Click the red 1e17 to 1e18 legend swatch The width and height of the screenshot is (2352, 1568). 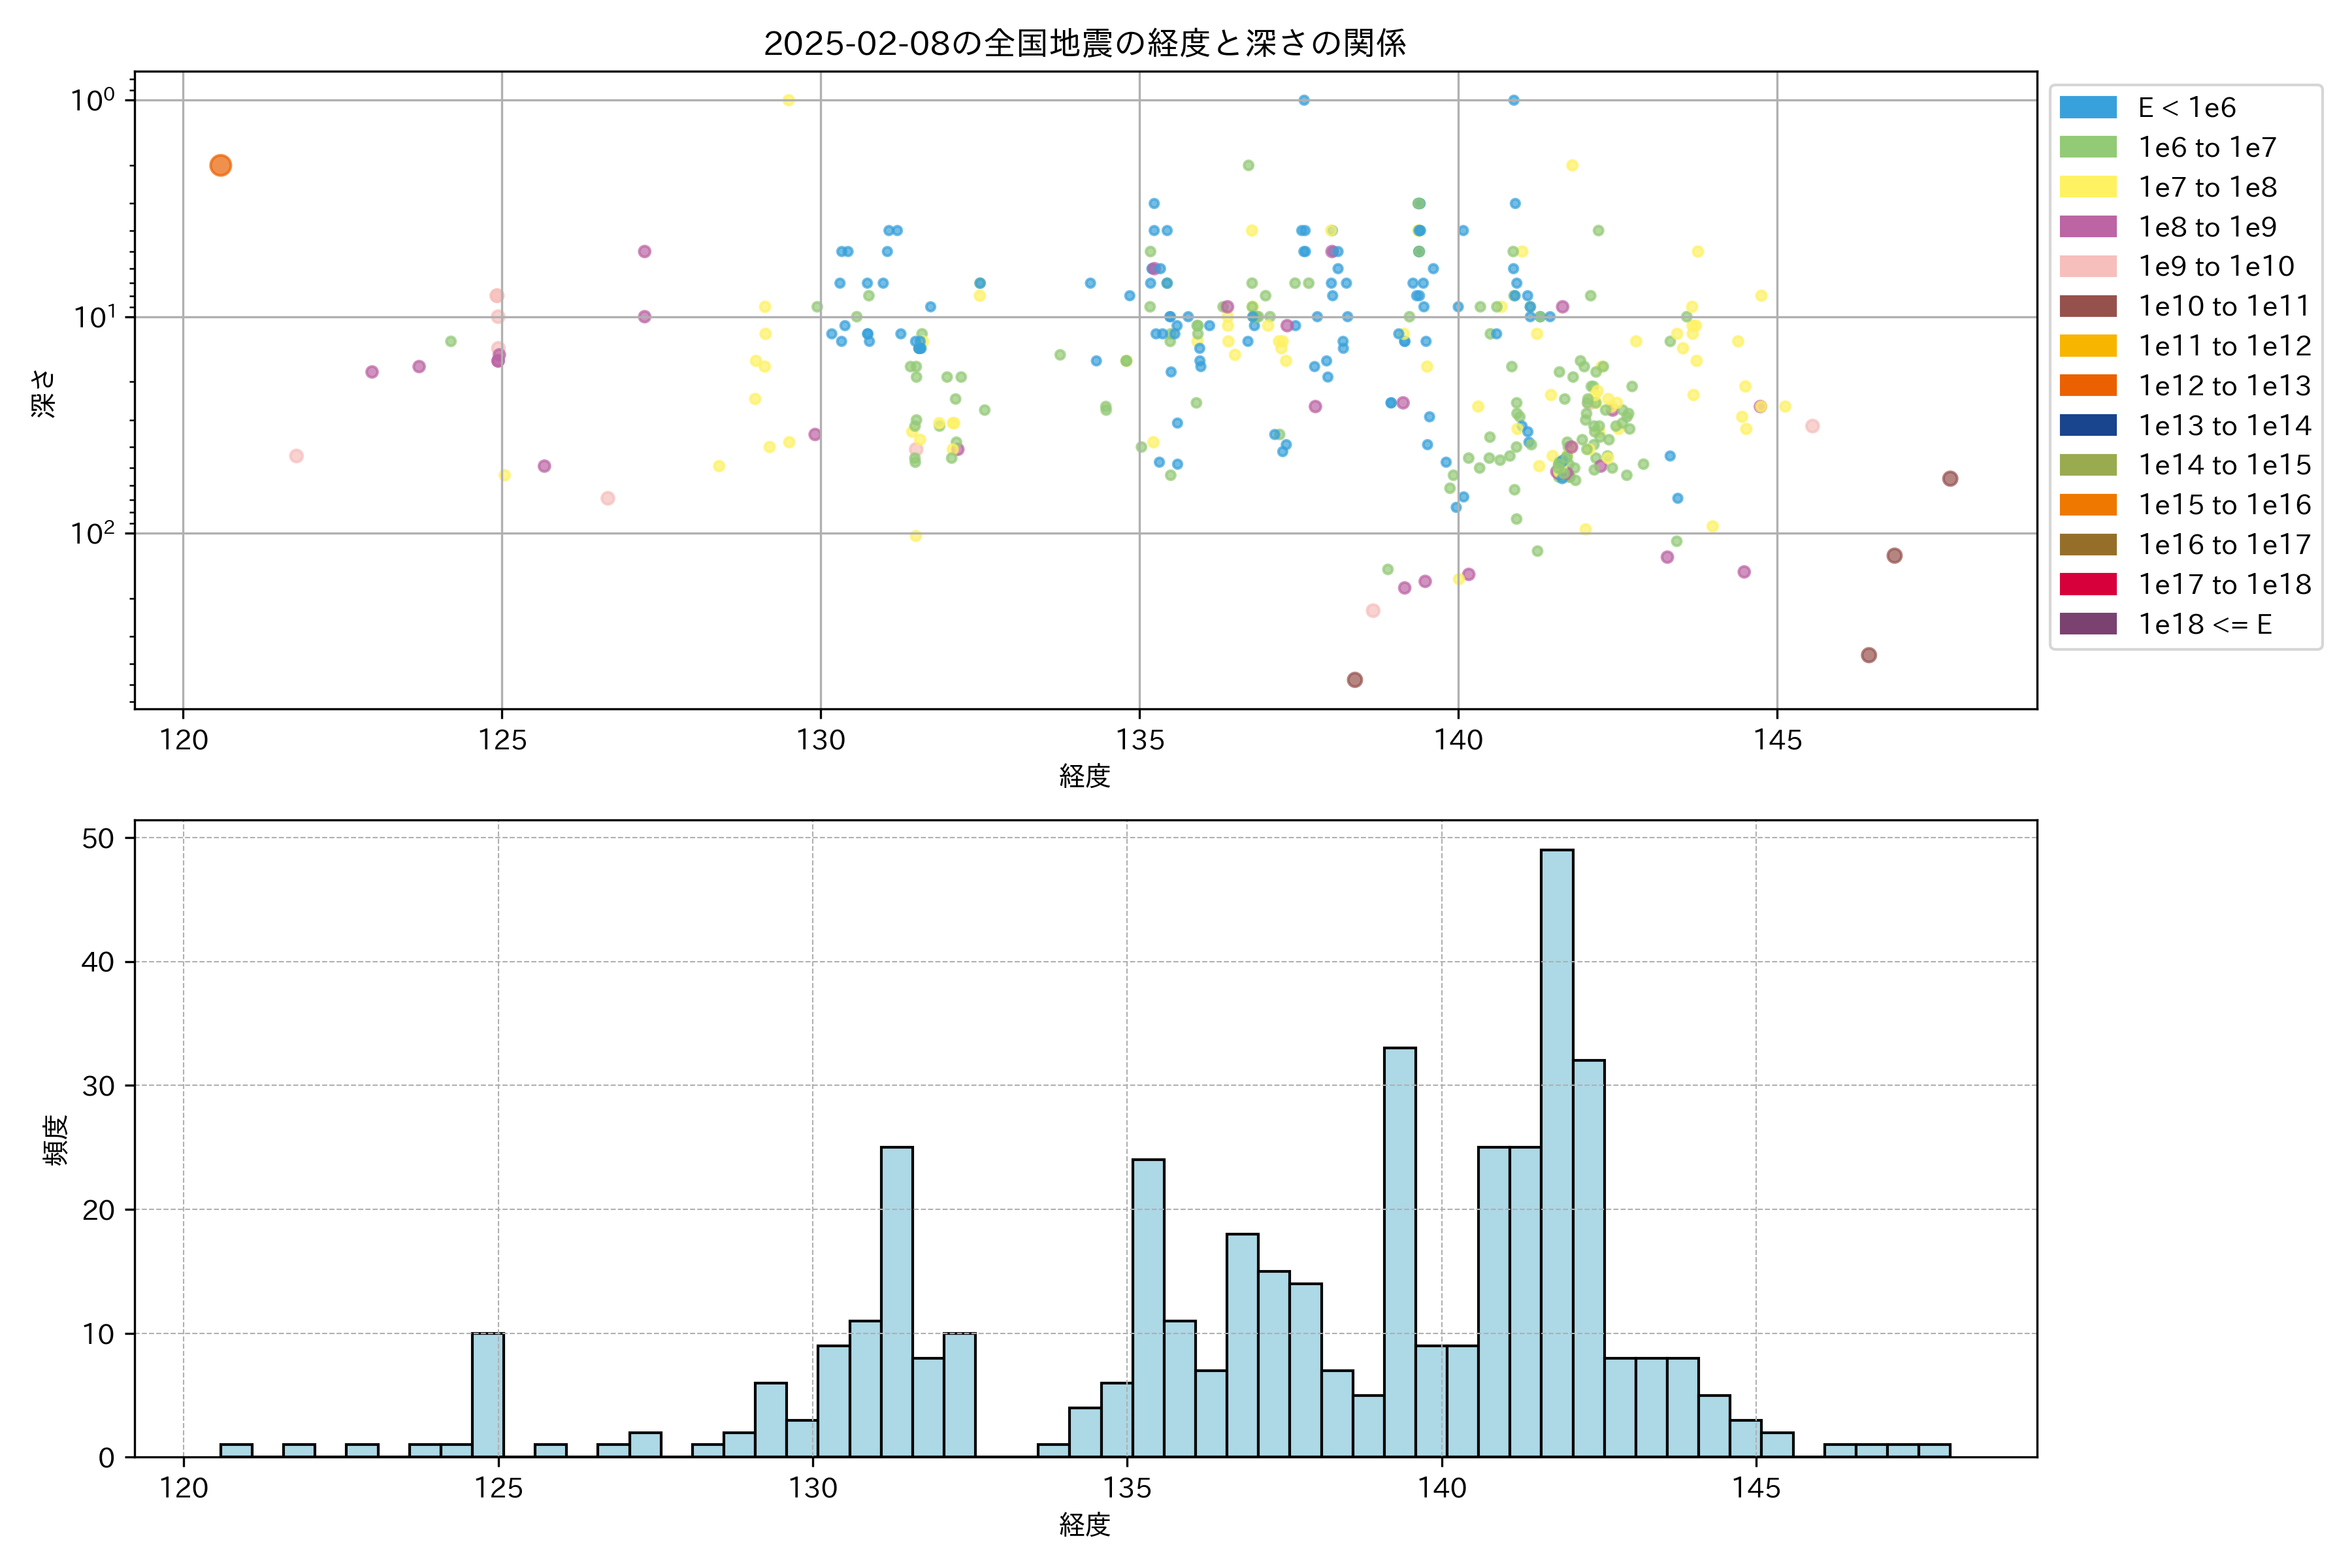click(x=2087, y=584)
